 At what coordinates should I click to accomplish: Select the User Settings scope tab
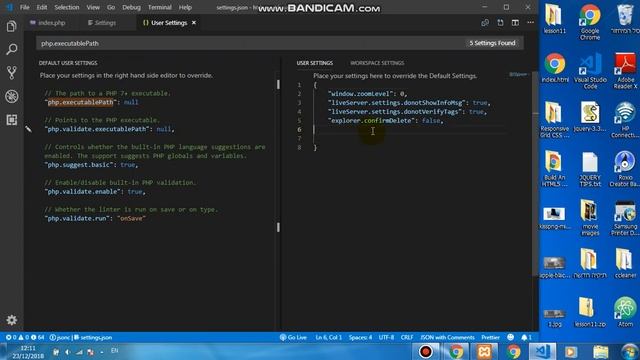point(315,63)
